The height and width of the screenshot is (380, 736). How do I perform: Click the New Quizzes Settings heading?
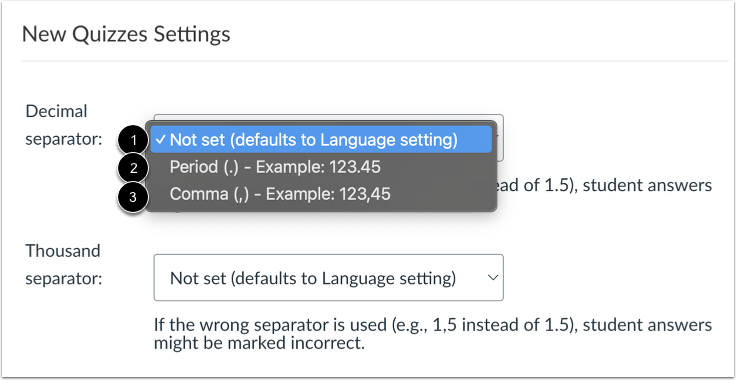pyautogui.click(x=126, y=35)
